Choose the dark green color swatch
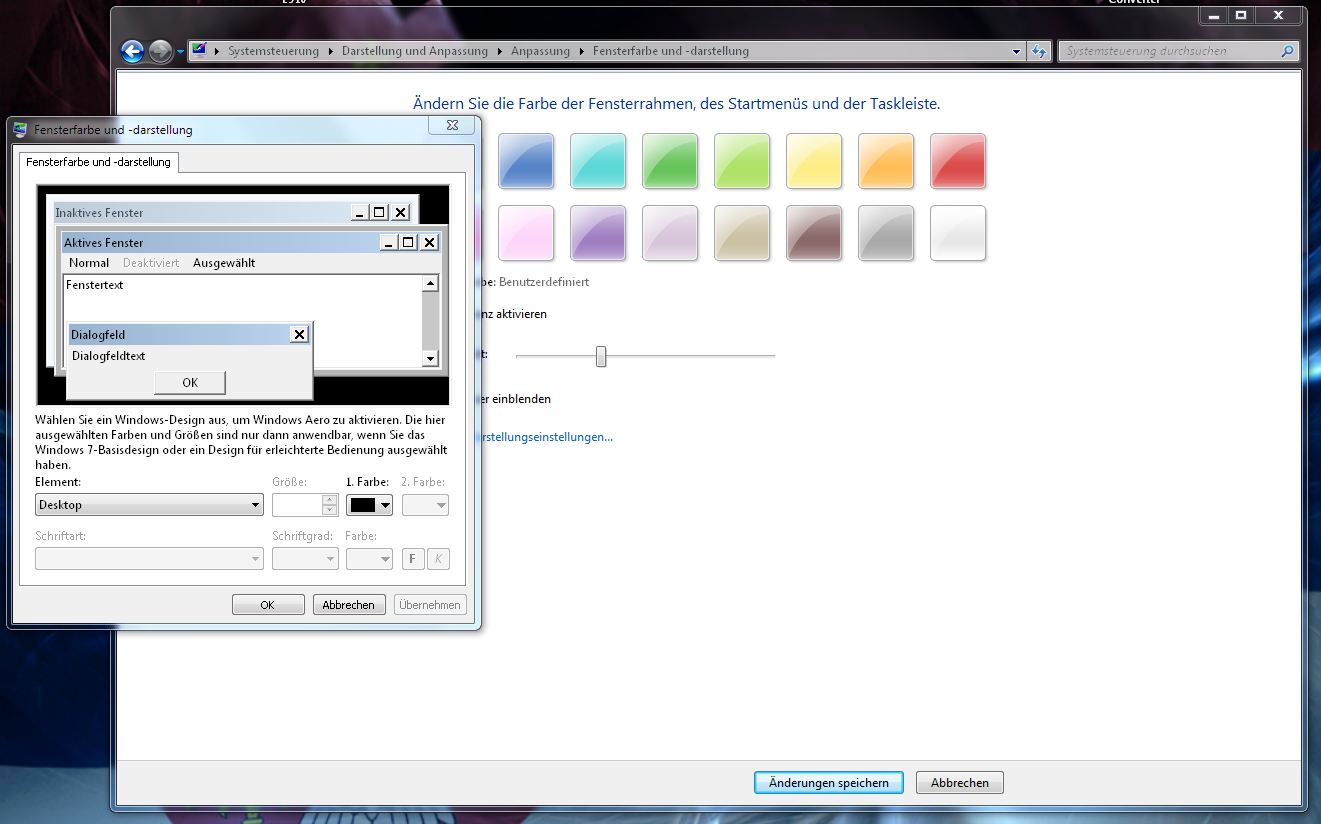Image resolution: width=1321 pixels, height=824 pixels. 670,161
